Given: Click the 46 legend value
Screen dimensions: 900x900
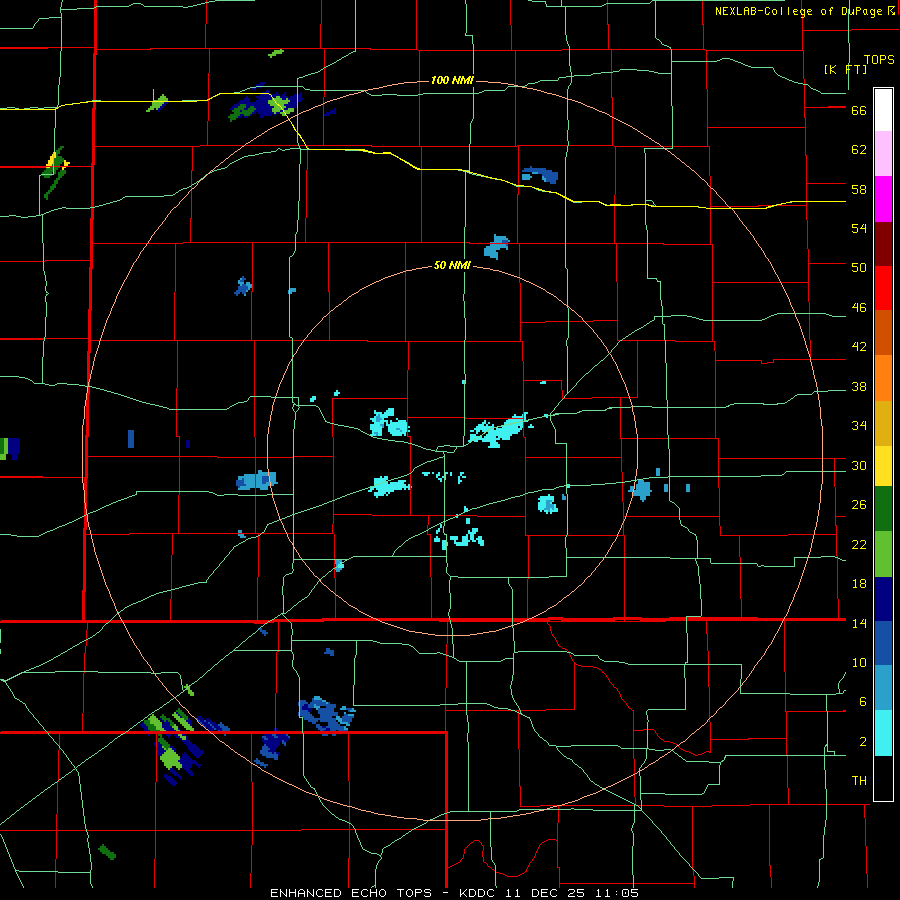Looking at the screenshot, I should point(859,308).
